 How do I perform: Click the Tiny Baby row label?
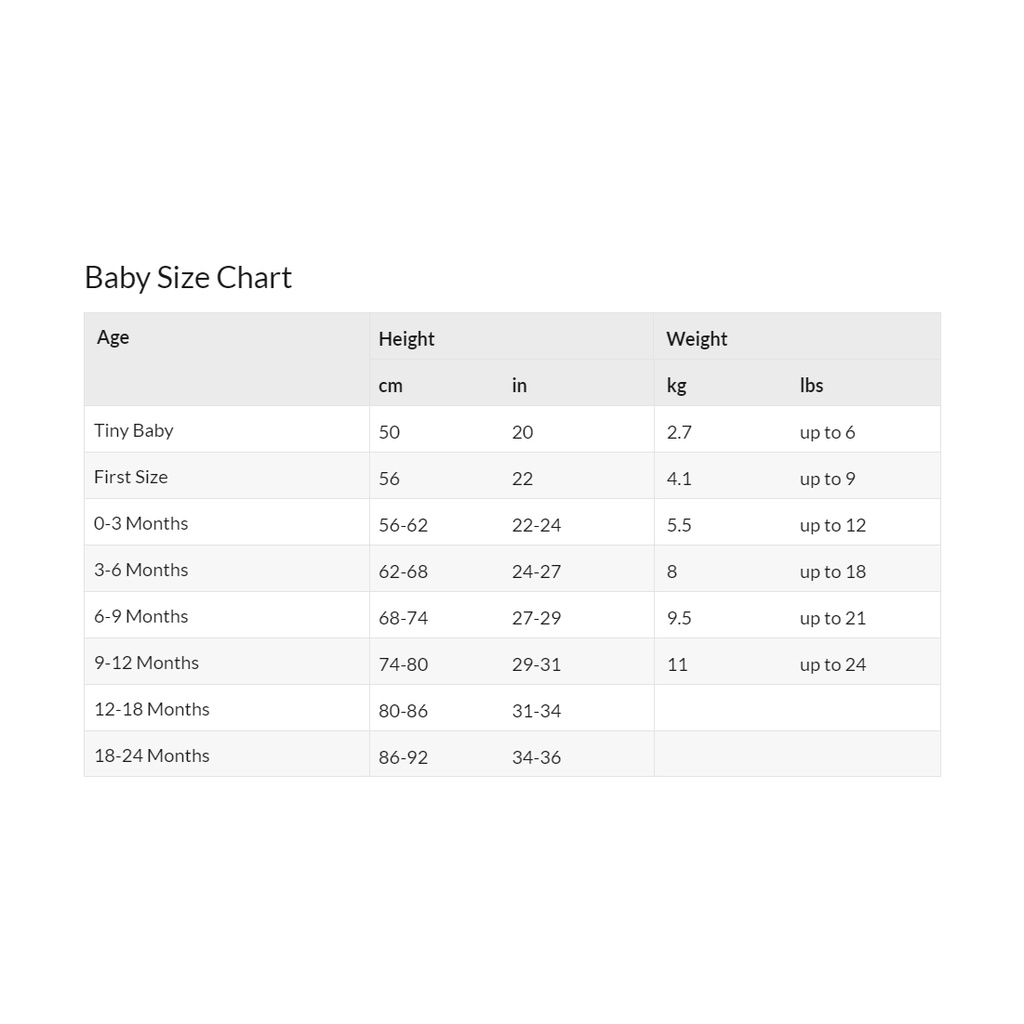pos(134,430)
